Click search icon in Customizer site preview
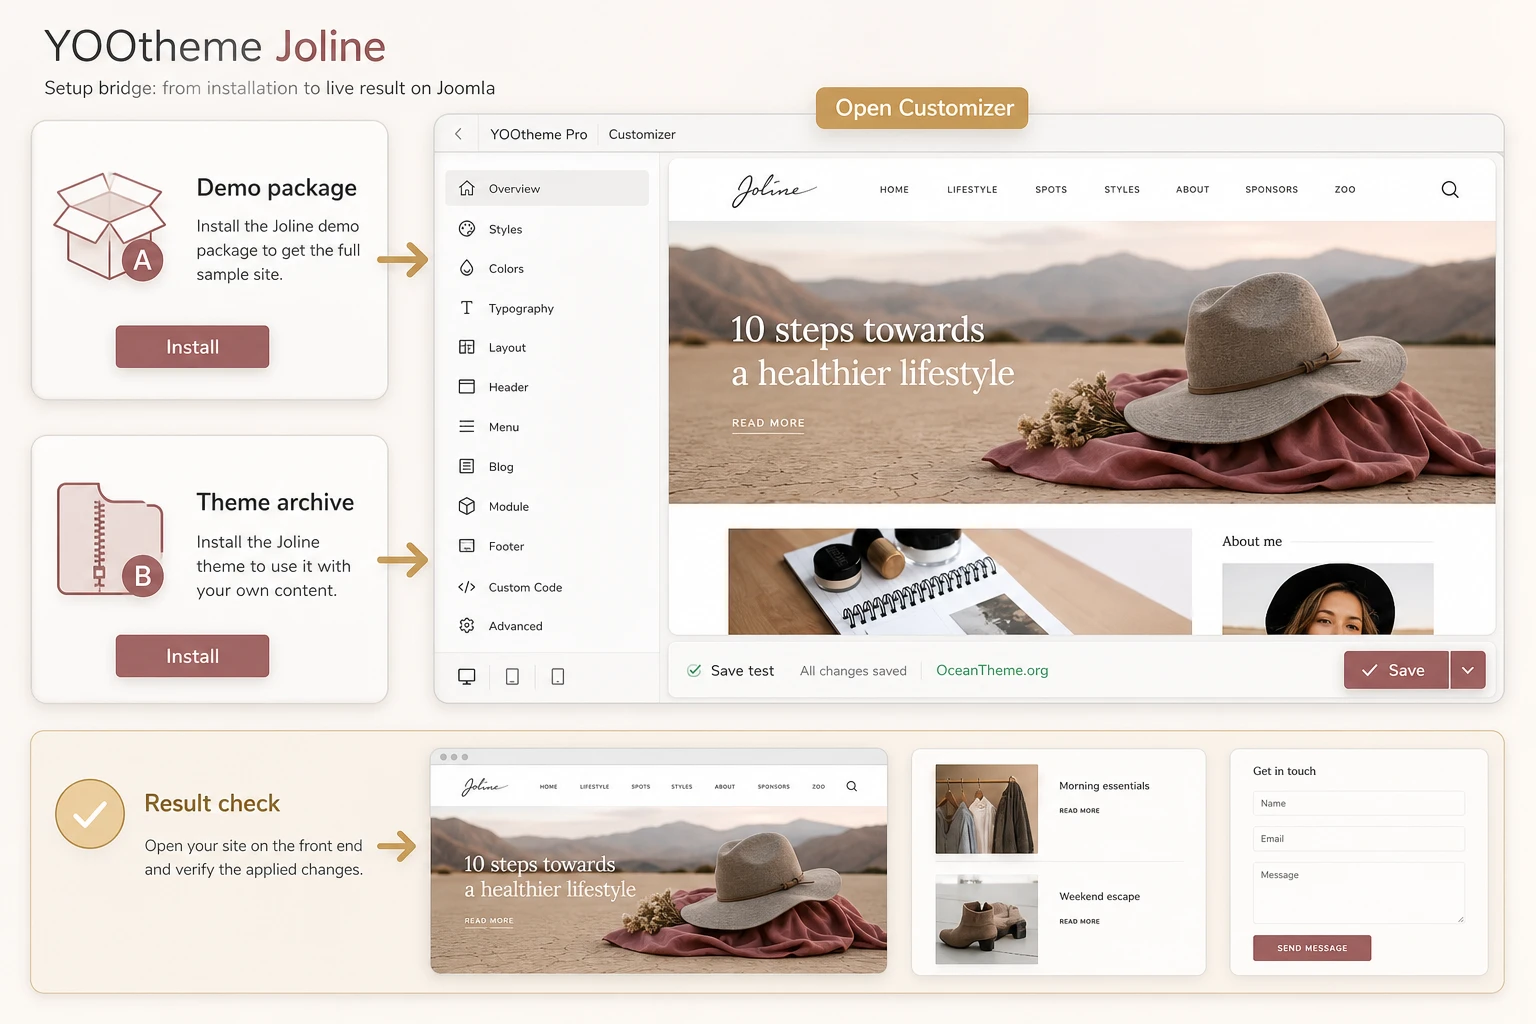This screenshot has height=1024, width=1536. coord(1450,189)
